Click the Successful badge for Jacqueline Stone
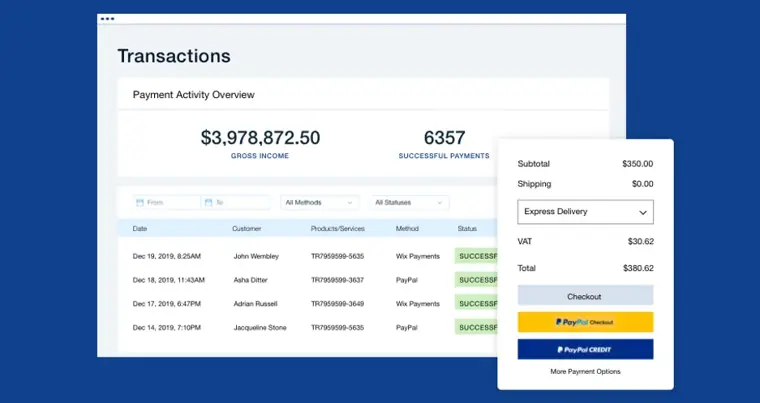 (476, 327)
